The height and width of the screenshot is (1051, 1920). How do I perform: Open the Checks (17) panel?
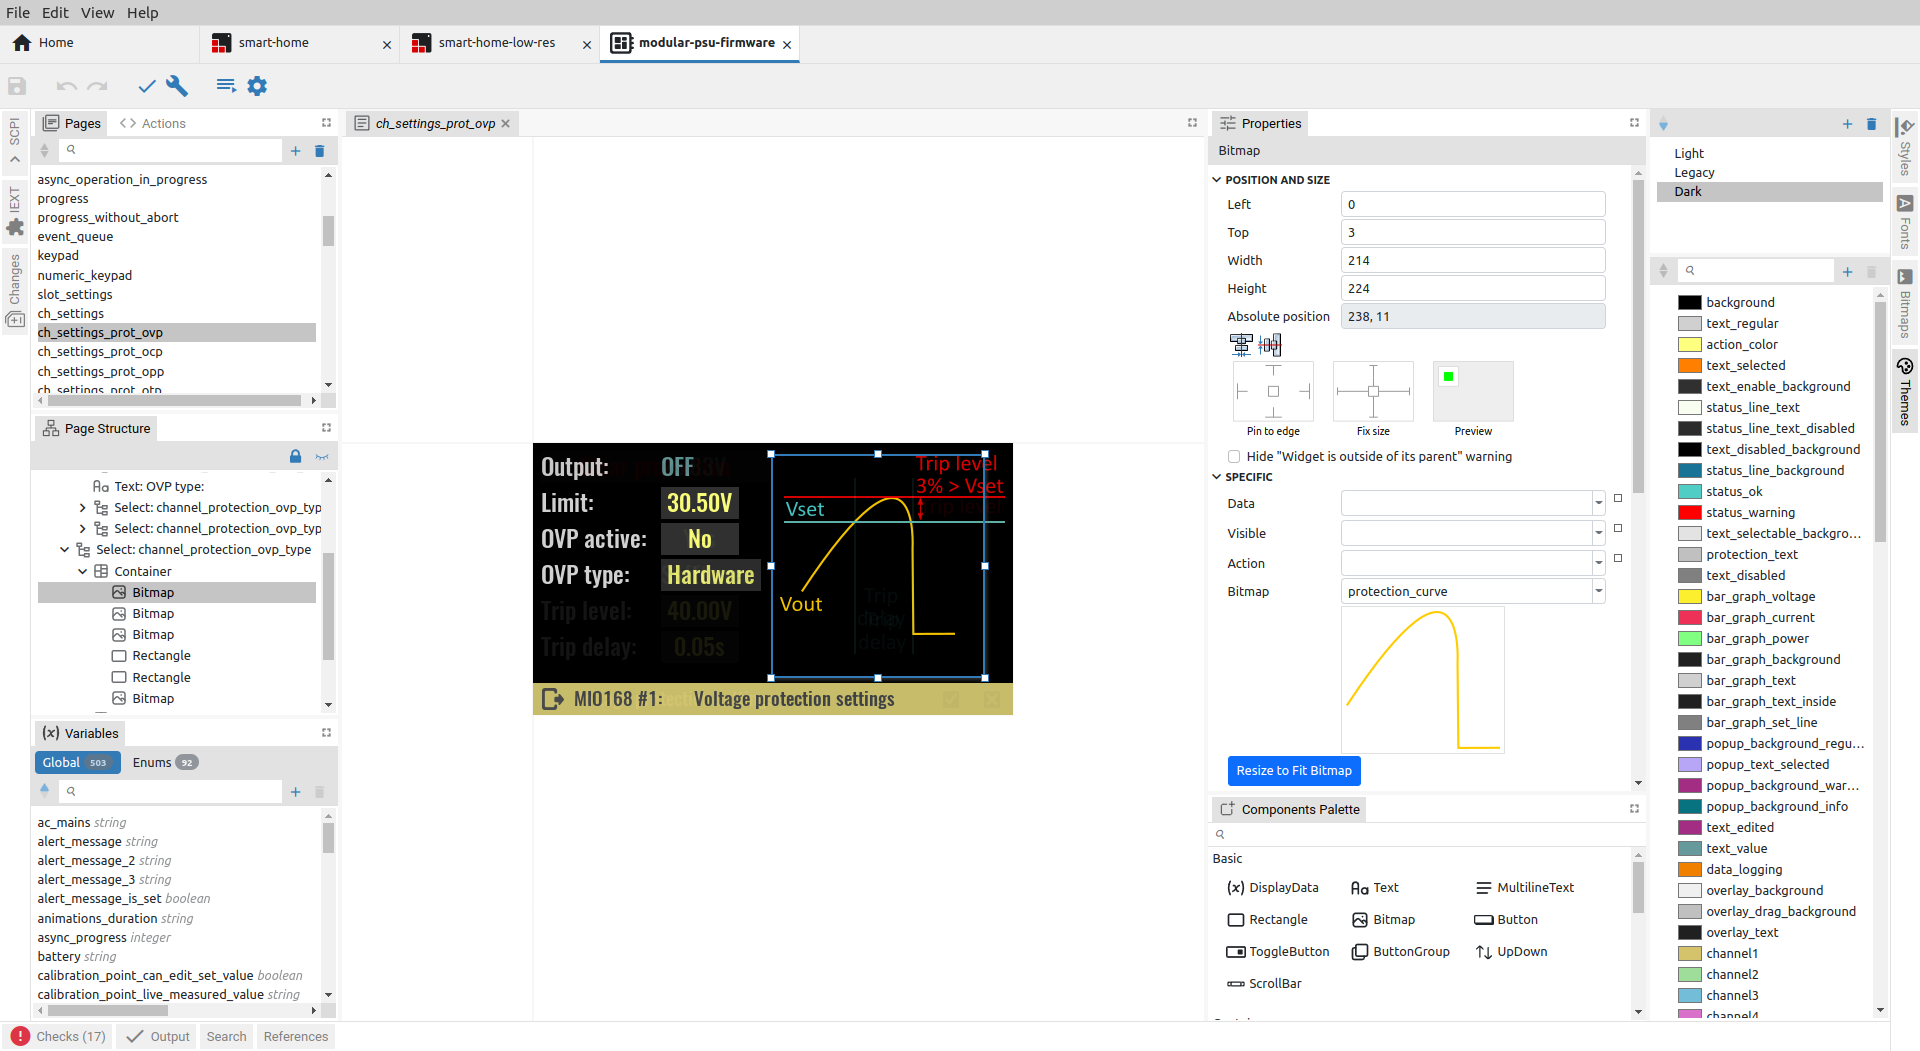59,1037
